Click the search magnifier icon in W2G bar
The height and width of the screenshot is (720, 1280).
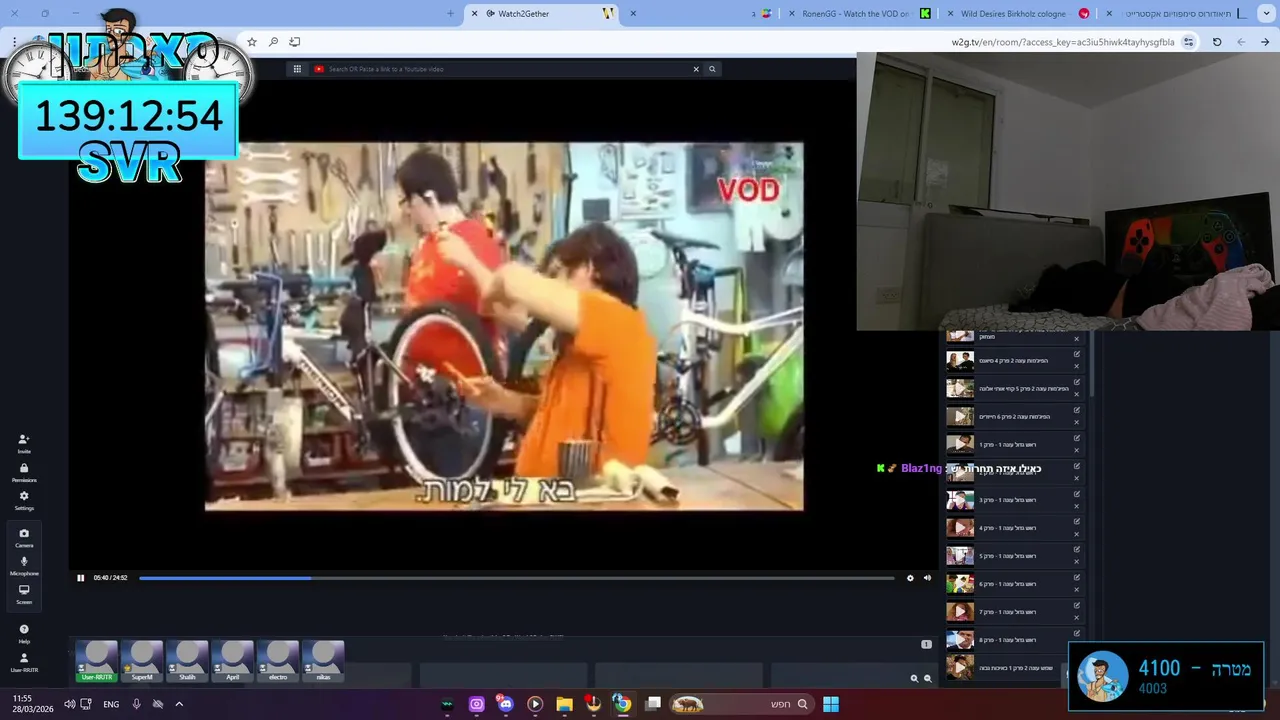point(712,69)
